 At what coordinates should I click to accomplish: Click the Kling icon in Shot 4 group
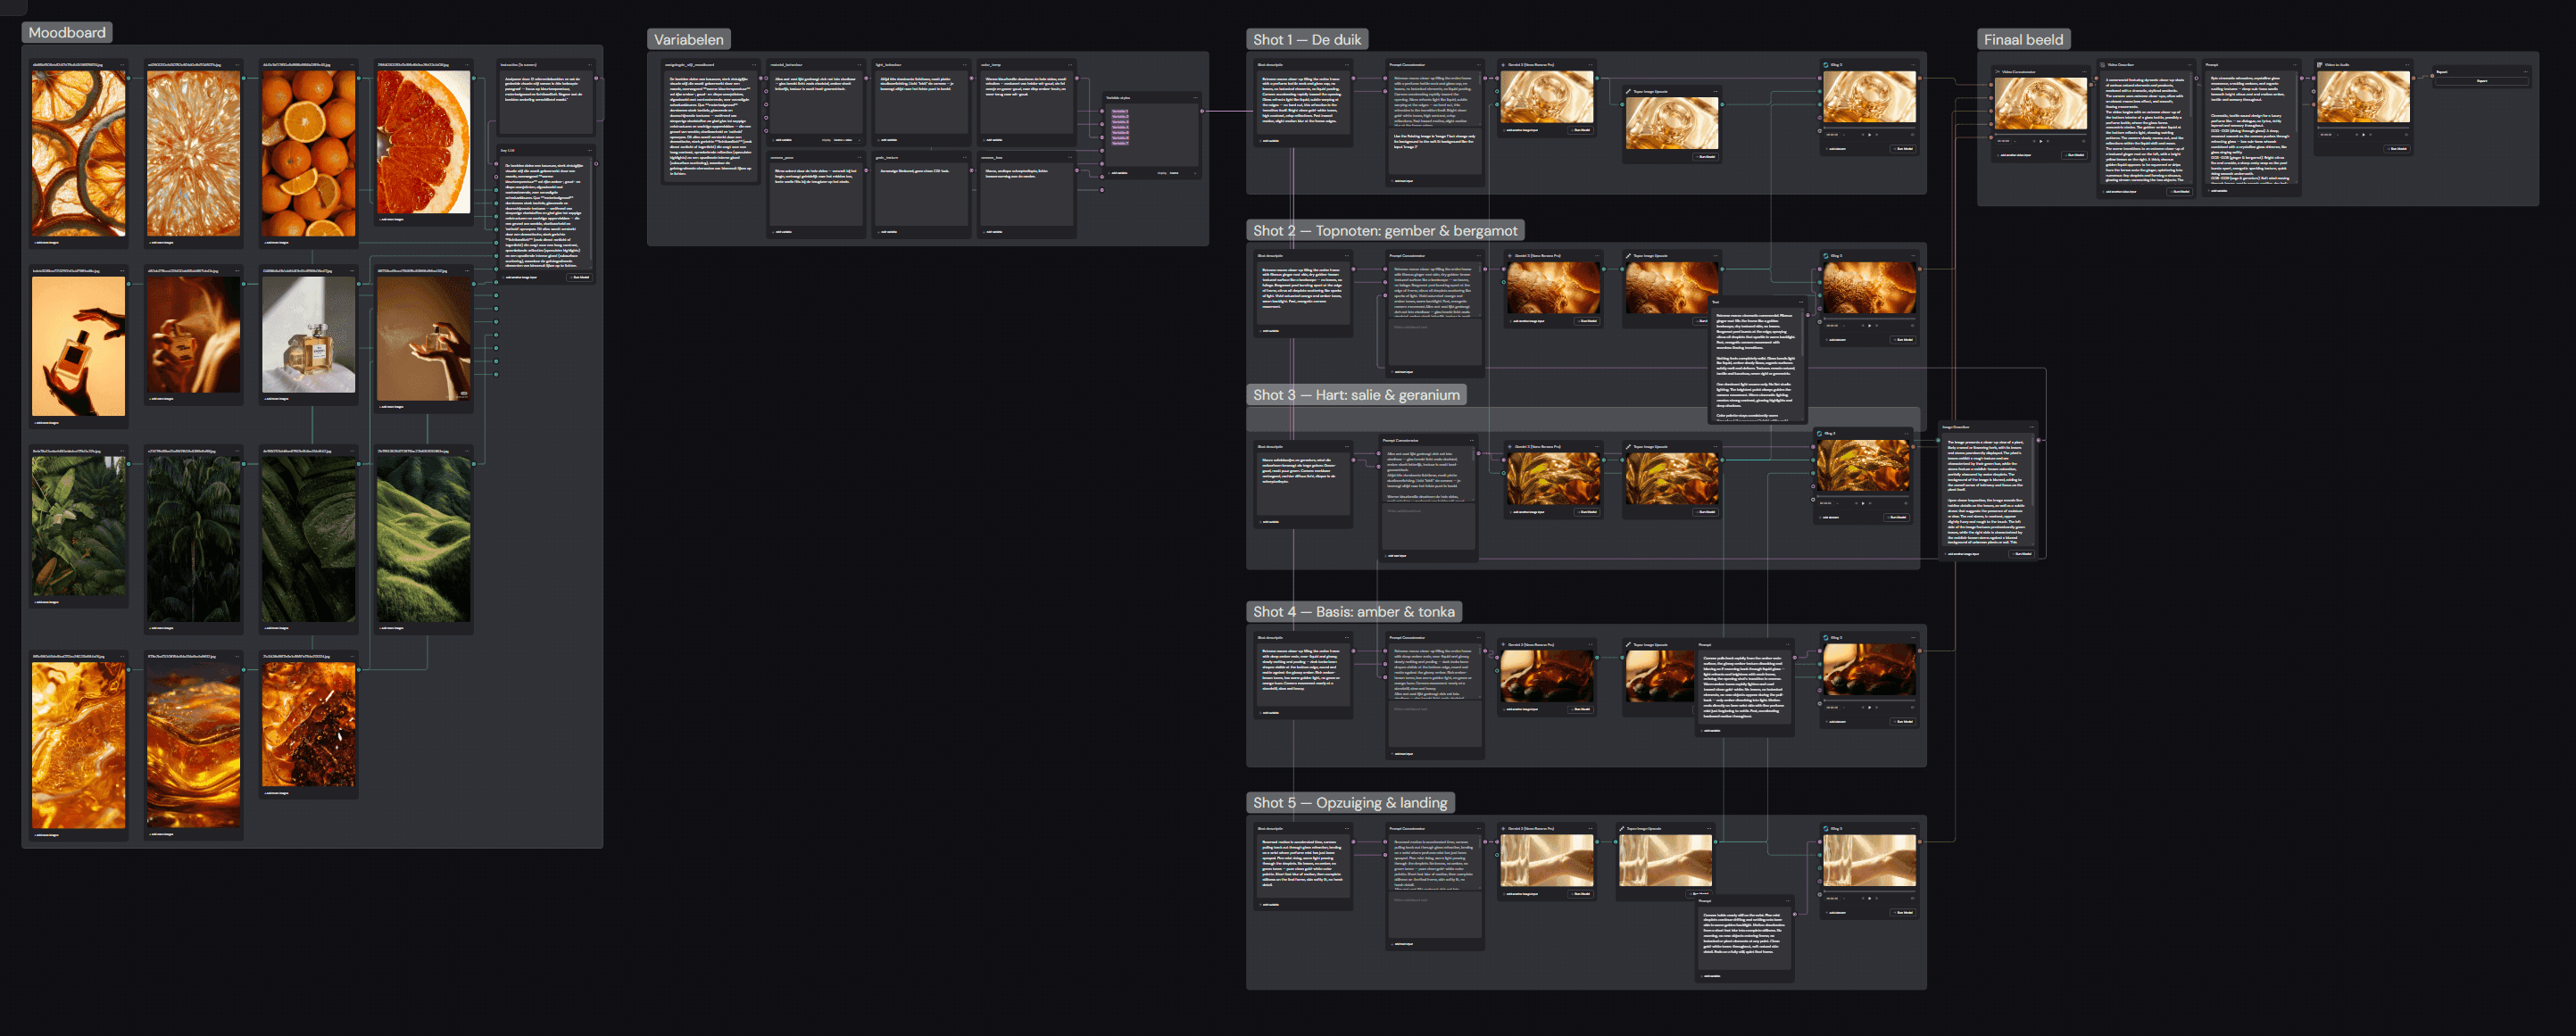[1826, 638]
